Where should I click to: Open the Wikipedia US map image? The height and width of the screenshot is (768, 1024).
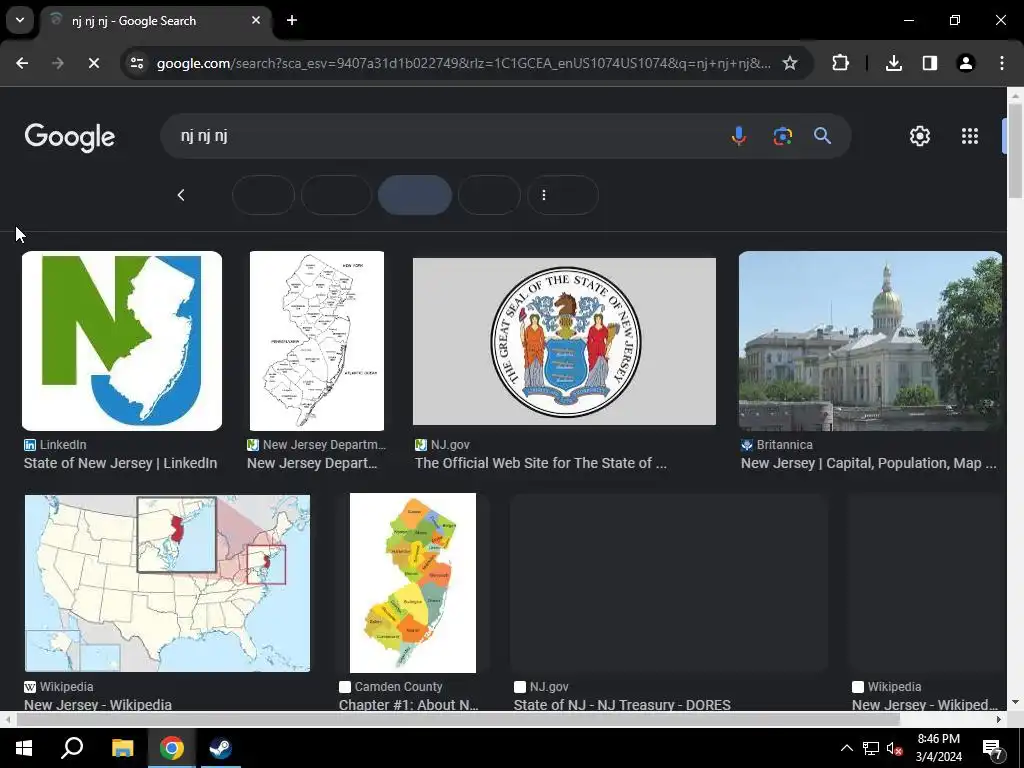click(x=167, y=583)
